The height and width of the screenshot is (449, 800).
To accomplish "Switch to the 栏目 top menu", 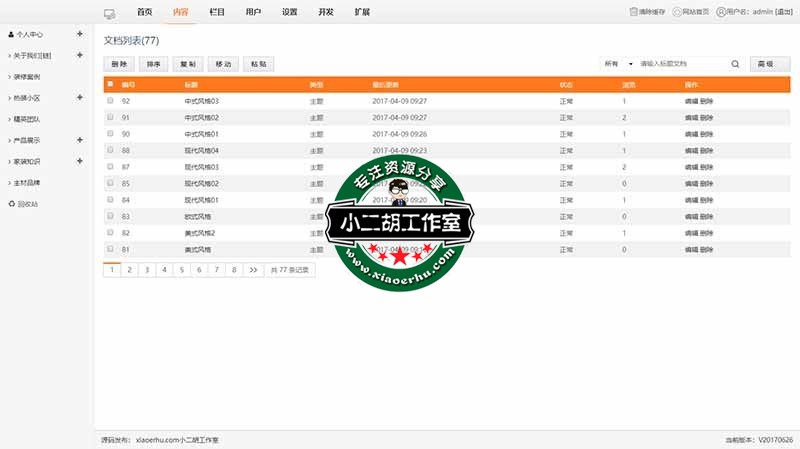I will click(x=217, y=13).
